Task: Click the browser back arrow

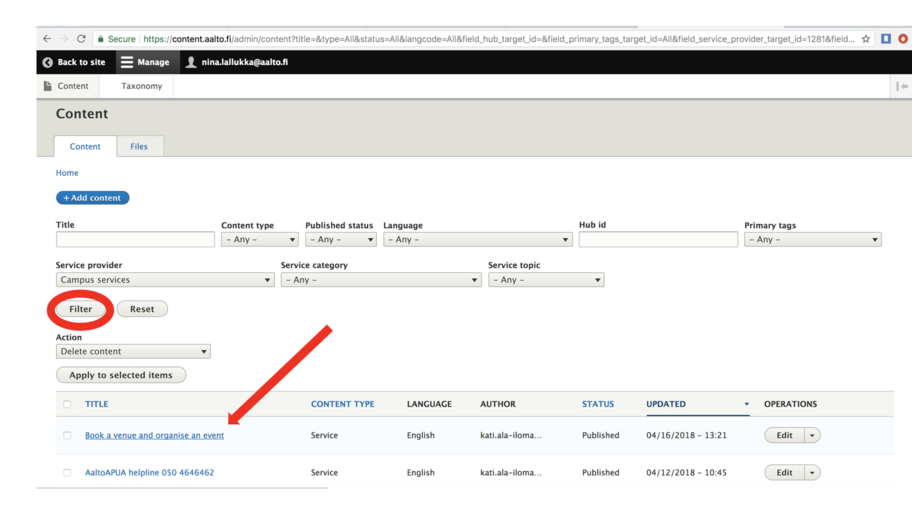Action: [x=47, y=39]
